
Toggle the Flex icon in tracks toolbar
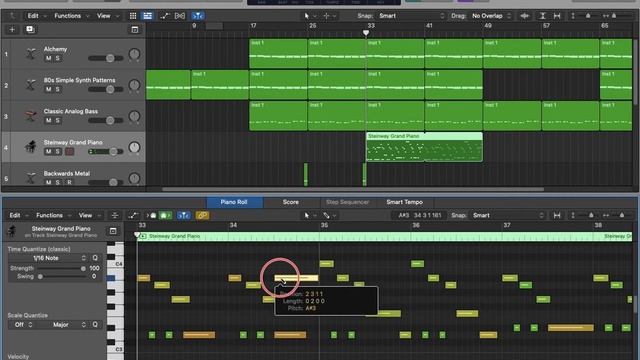(180, 16)
